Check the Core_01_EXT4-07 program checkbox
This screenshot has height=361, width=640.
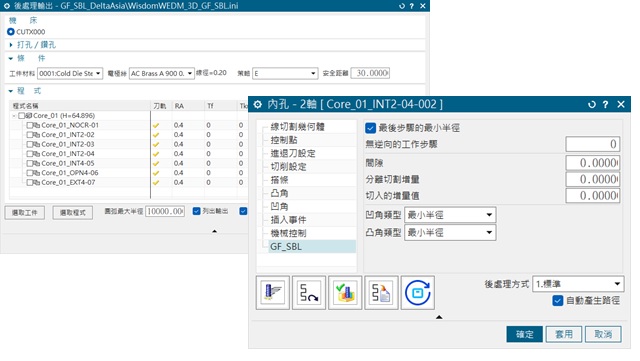pos(29,183)
